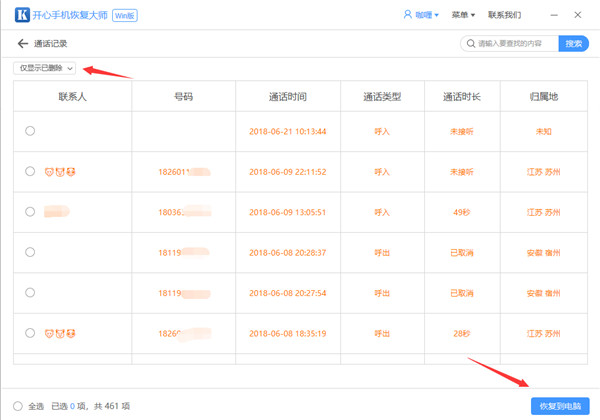The image size is (600, 420).
Task: Click the time 2018-06-08 18:35:19
Action: pyautogui.click(x=288, y=334)
